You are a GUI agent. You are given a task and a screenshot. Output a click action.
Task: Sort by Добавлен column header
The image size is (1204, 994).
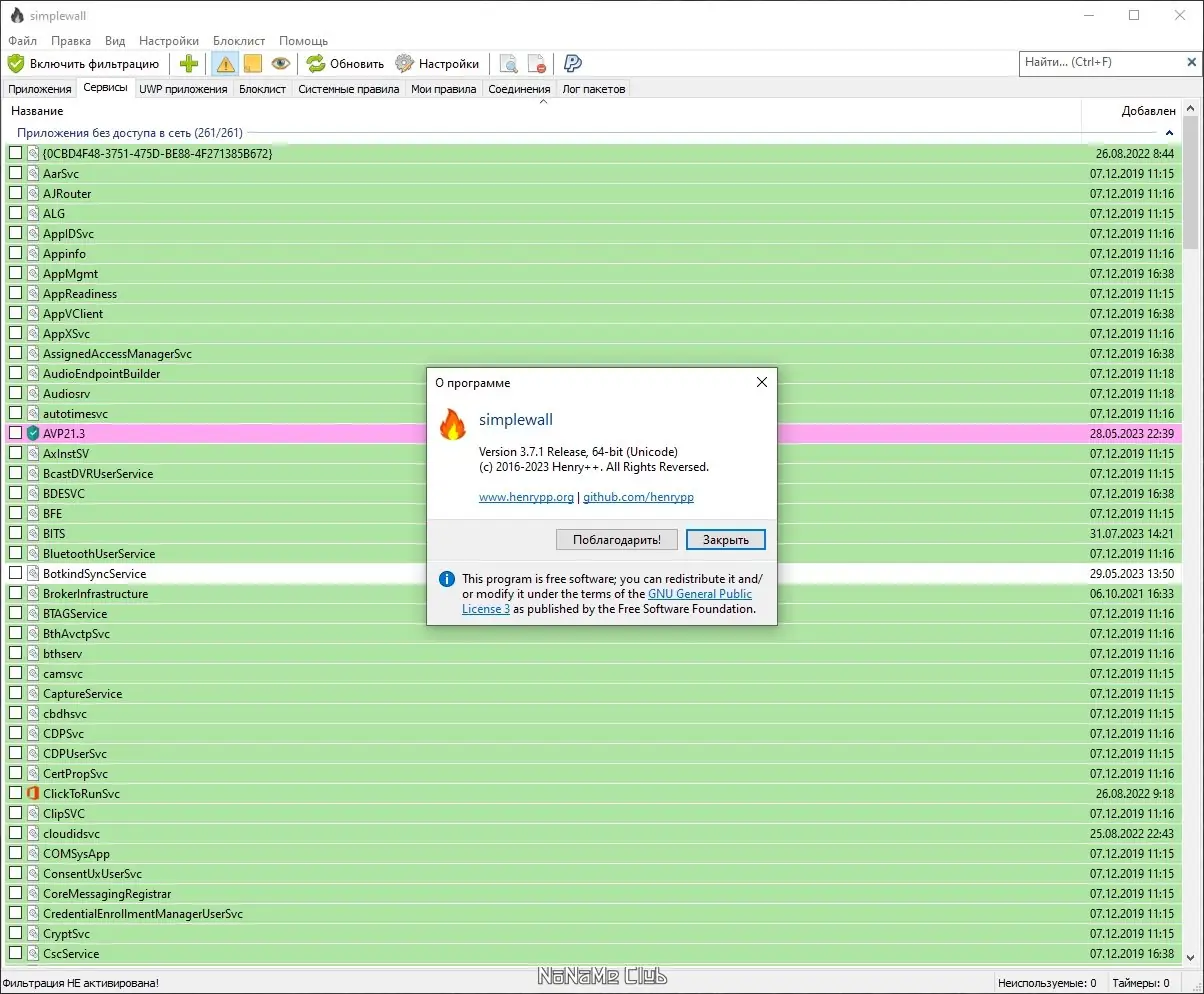(x=1132, y=111)
